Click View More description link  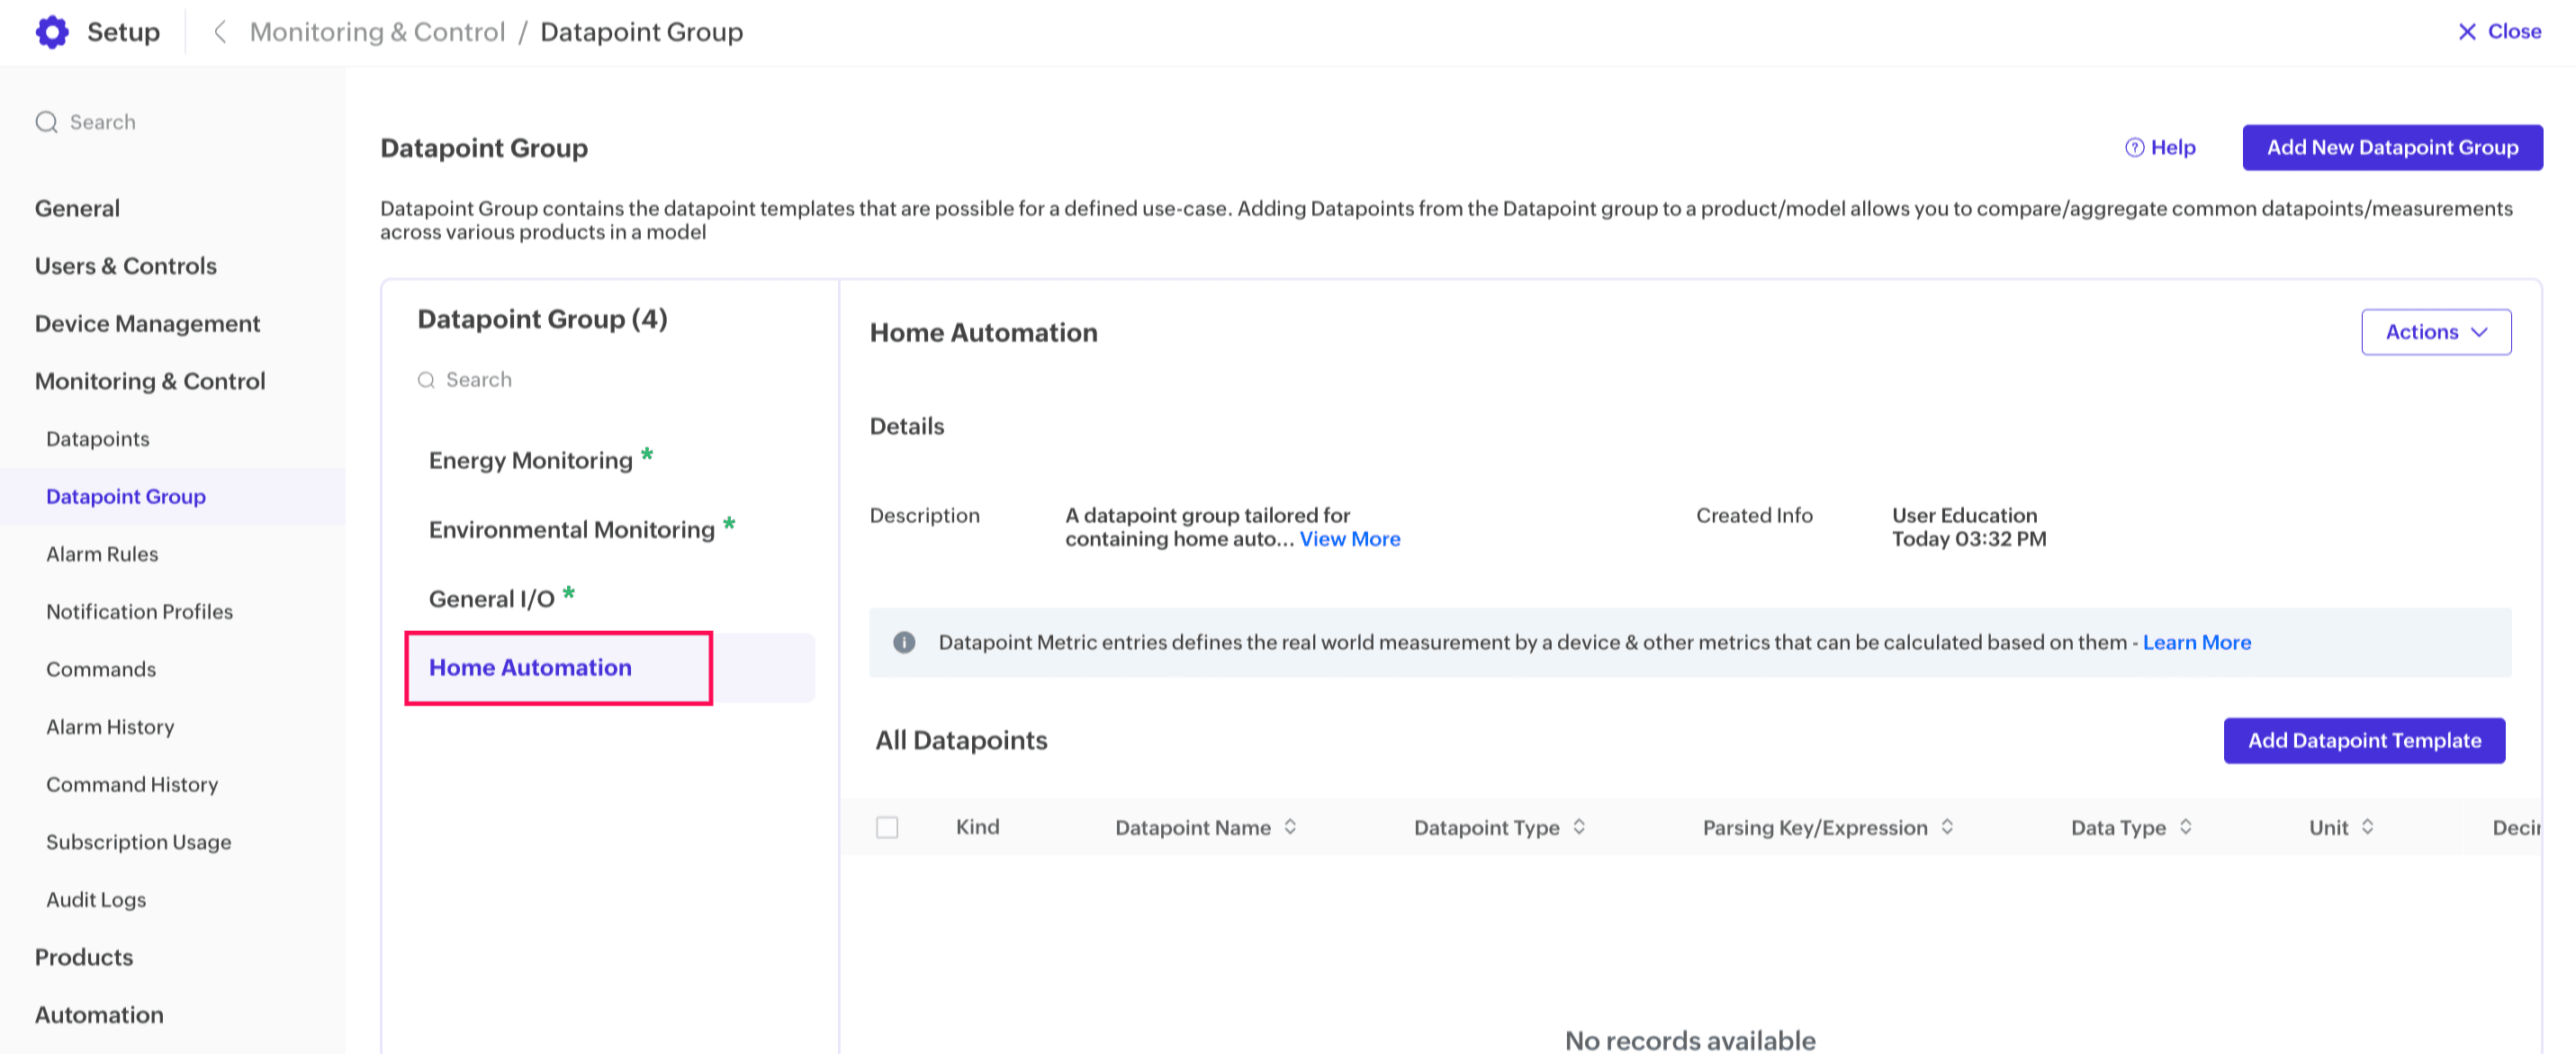tap(1349, 539)
